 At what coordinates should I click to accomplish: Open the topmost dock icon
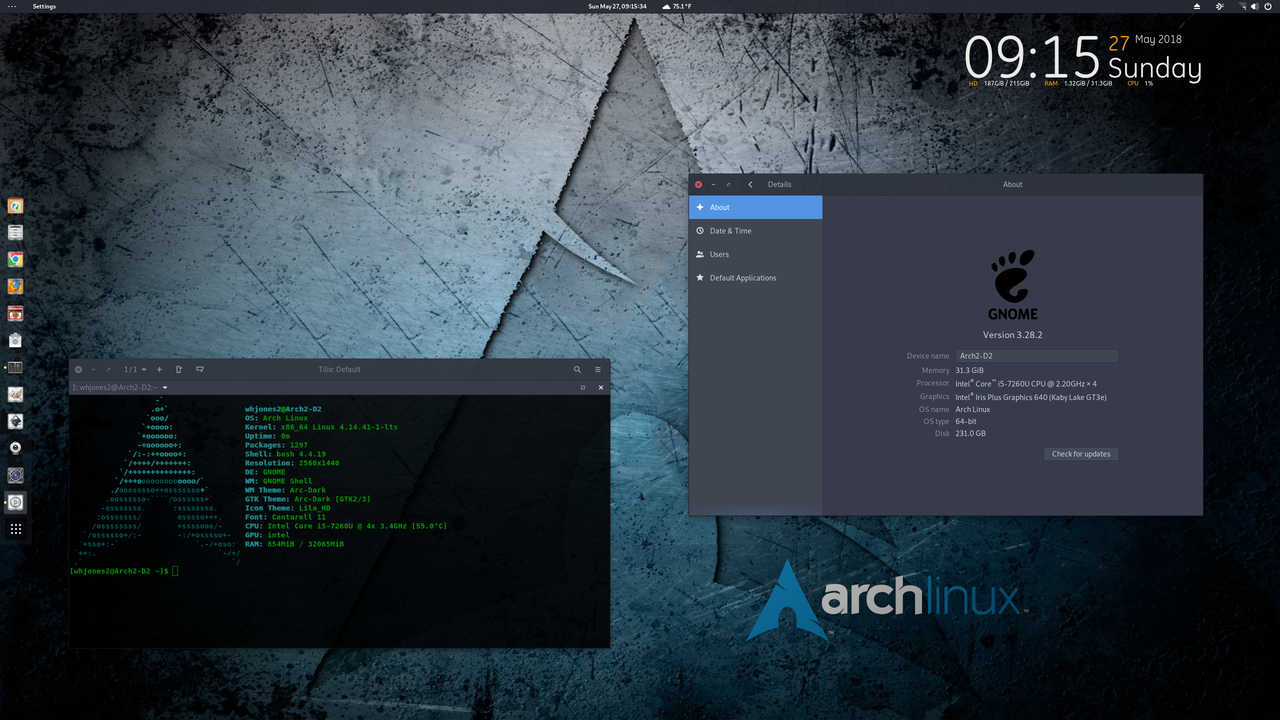(x=15, y=206)
